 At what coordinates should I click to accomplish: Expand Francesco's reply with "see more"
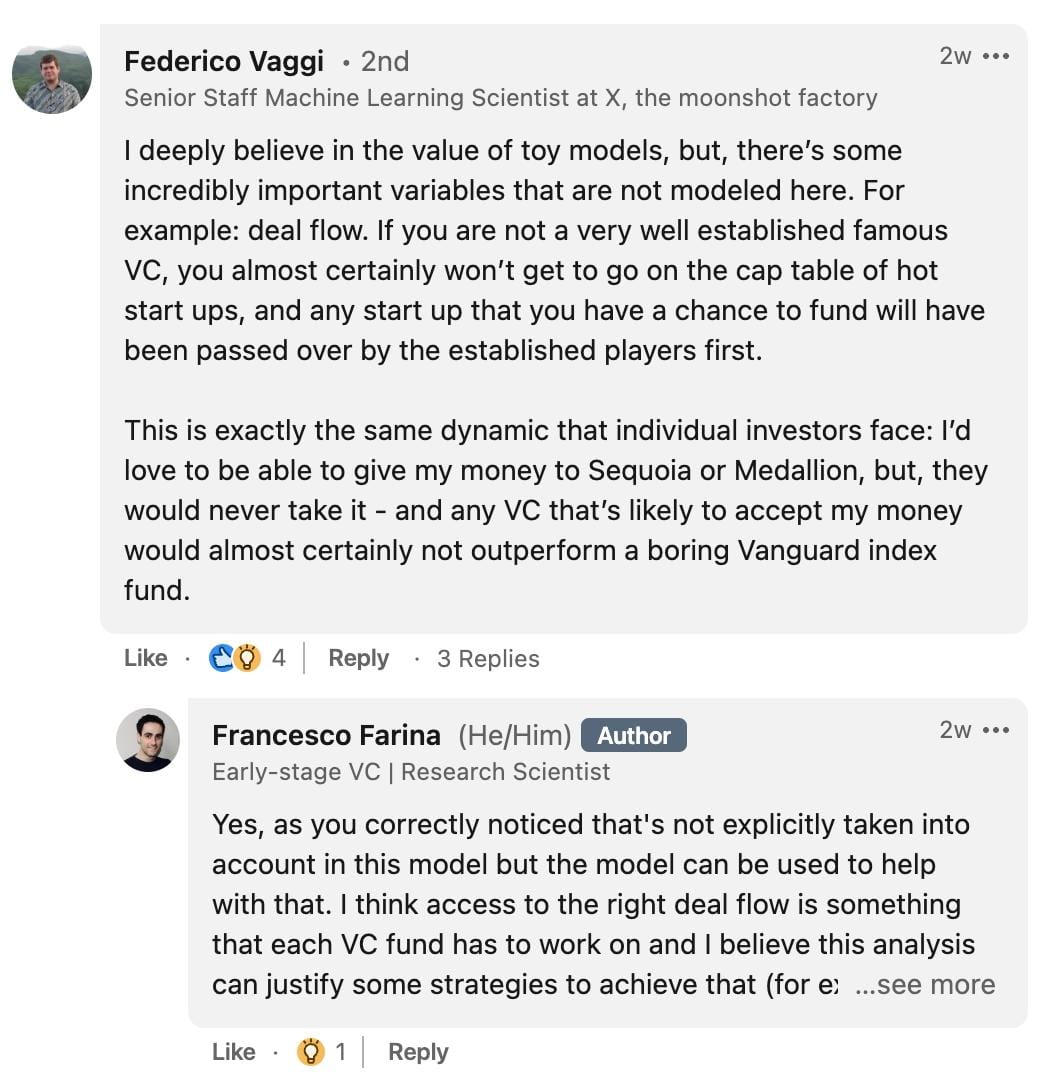925,985
